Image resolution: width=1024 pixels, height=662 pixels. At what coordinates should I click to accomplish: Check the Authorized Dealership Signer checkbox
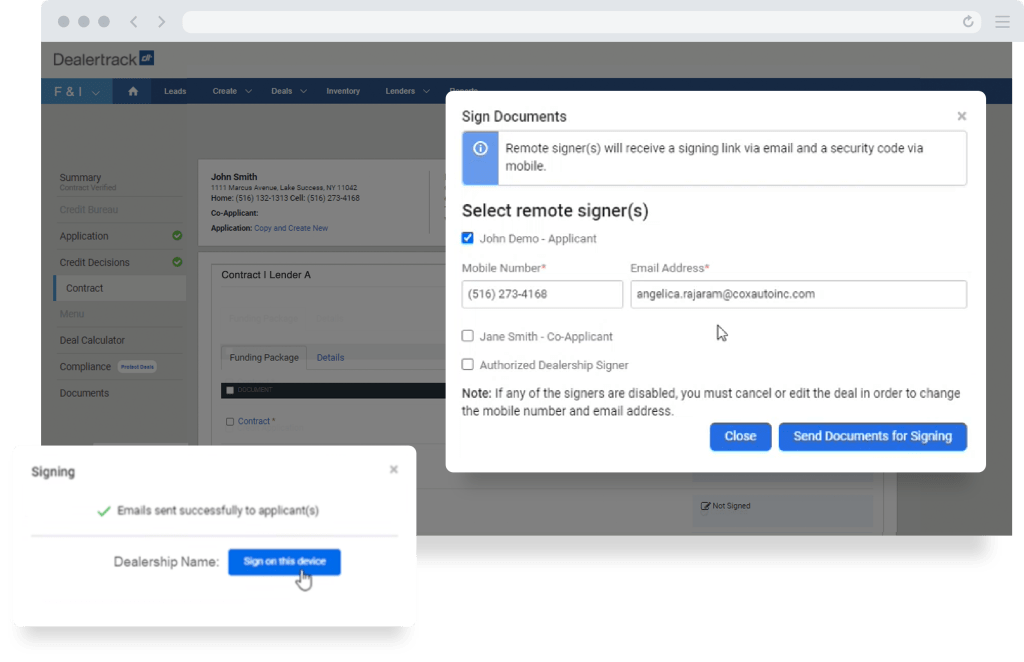point(468,365)
